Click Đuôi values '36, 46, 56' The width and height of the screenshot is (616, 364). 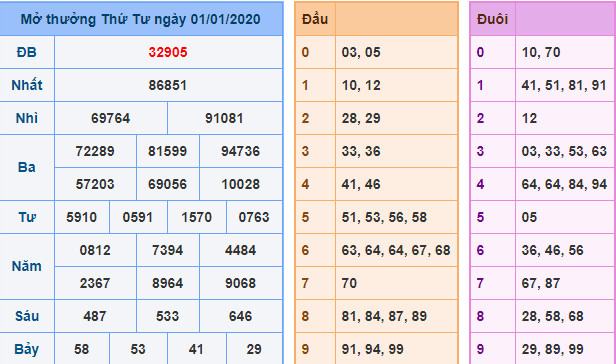[x=552, y=250]
